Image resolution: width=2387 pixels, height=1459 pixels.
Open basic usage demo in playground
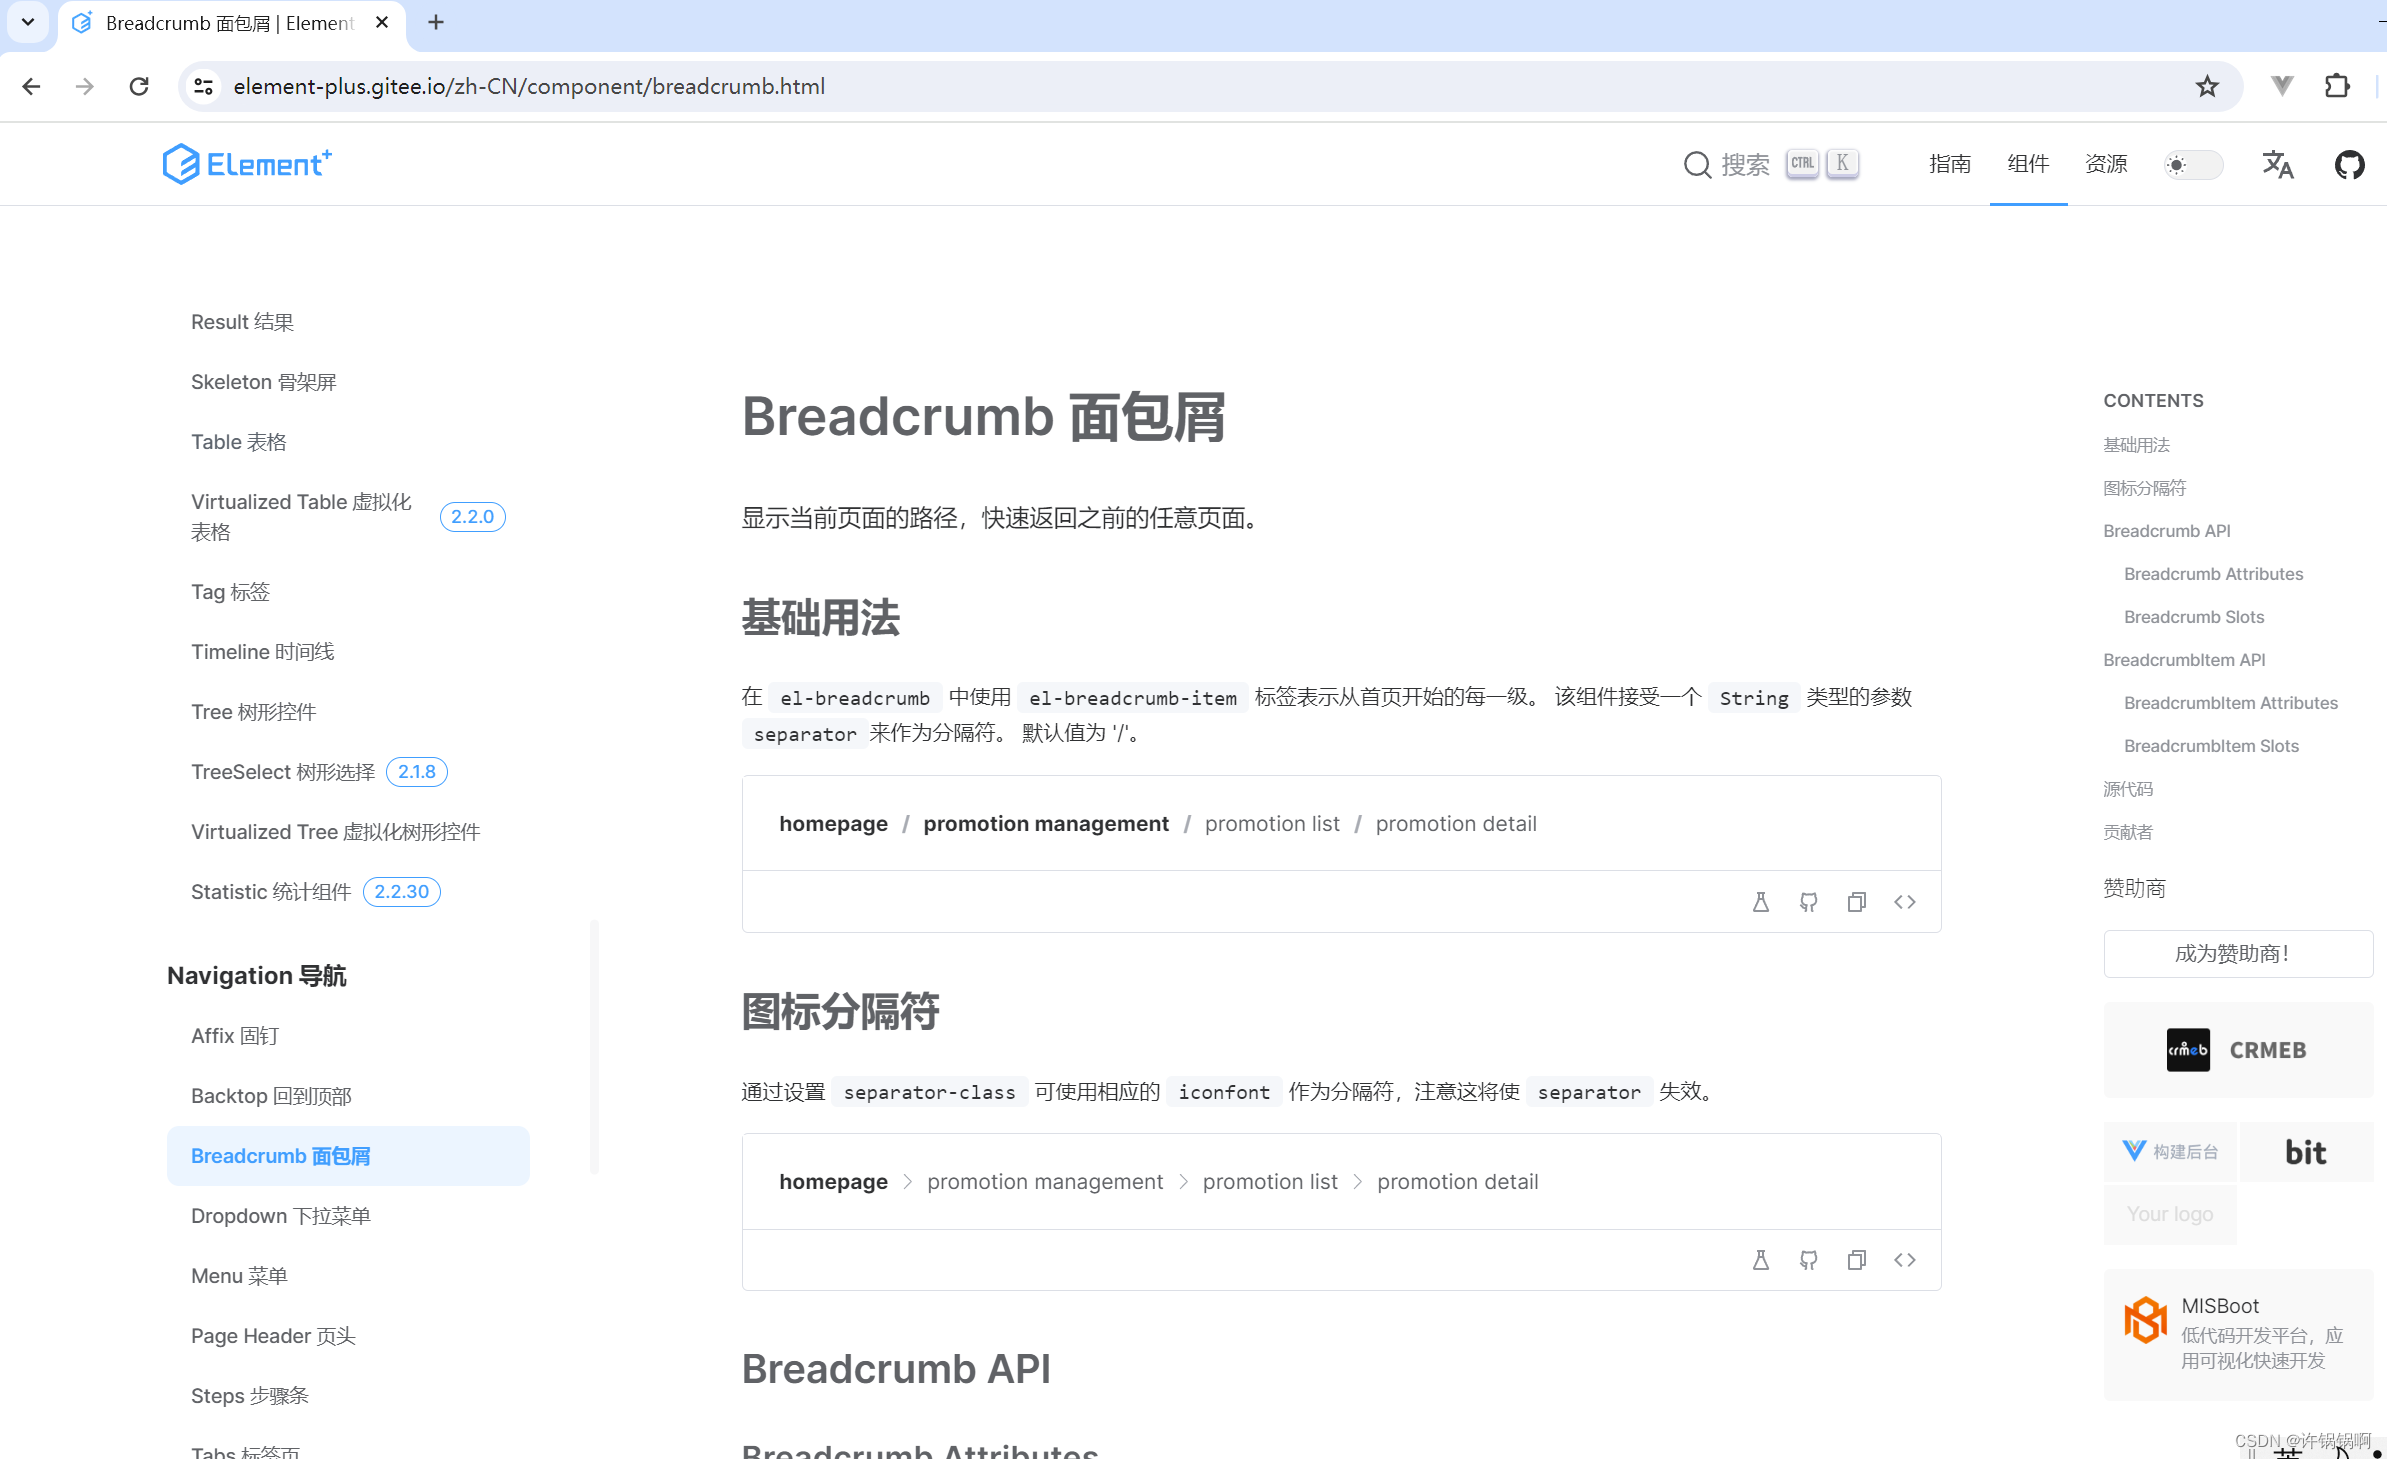click(x=1761, y=902)
